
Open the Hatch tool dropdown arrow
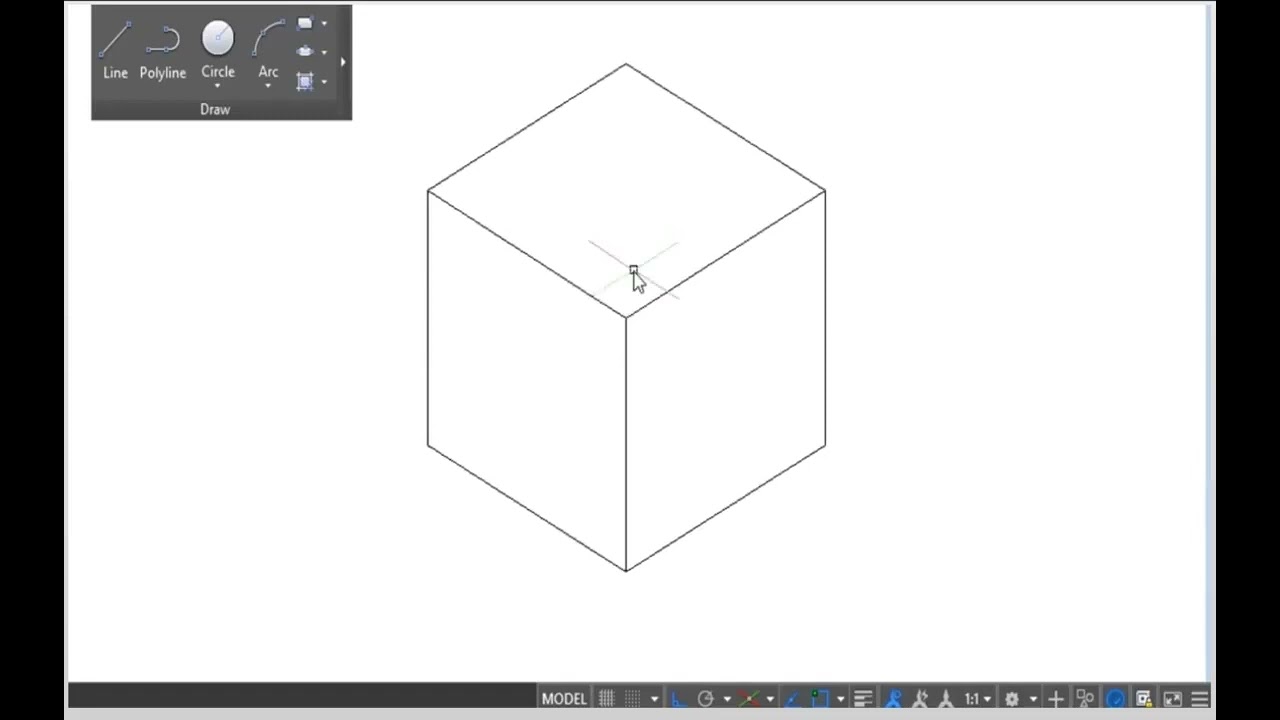(324, 81)
